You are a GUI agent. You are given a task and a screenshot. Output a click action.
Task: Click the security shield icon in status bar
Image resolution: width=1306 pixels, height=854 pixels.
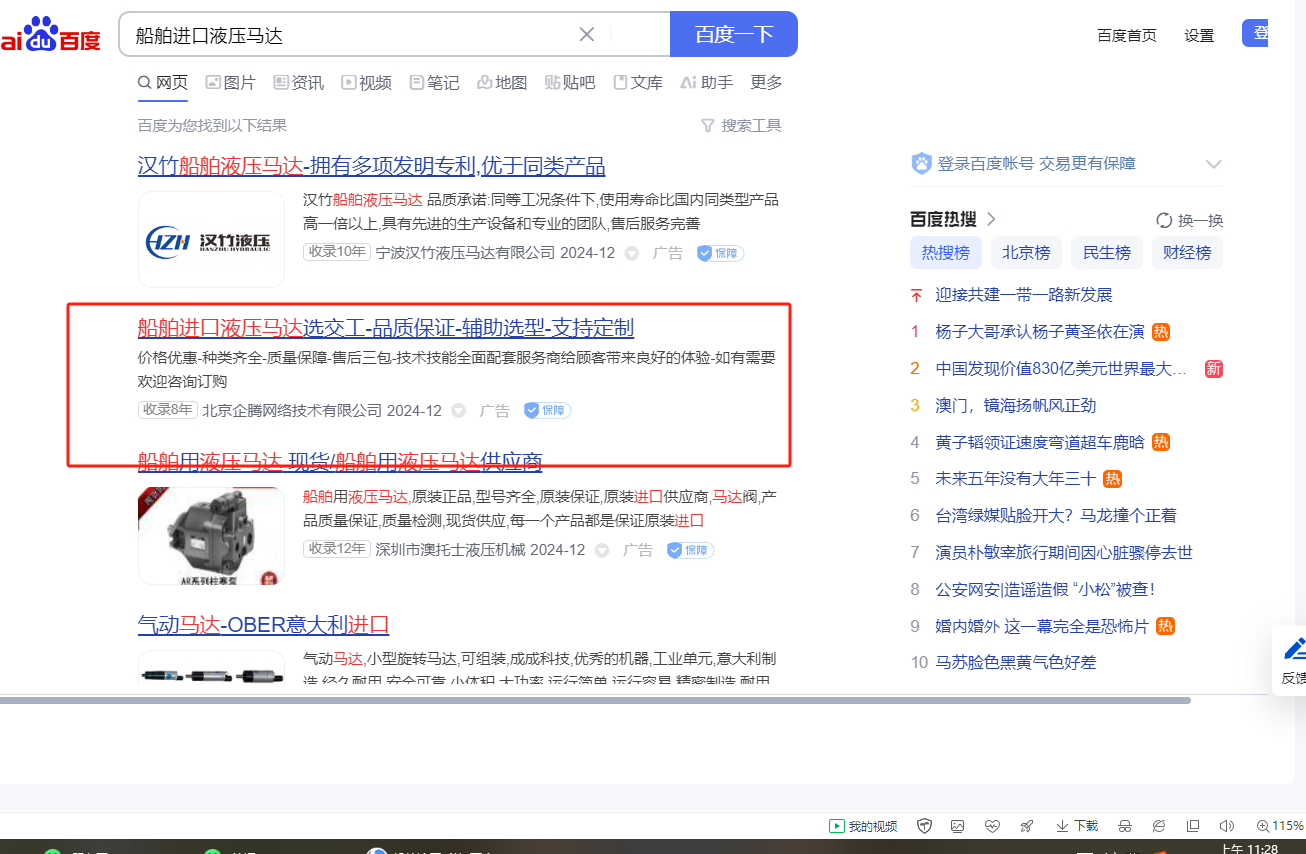pos(925,826)
